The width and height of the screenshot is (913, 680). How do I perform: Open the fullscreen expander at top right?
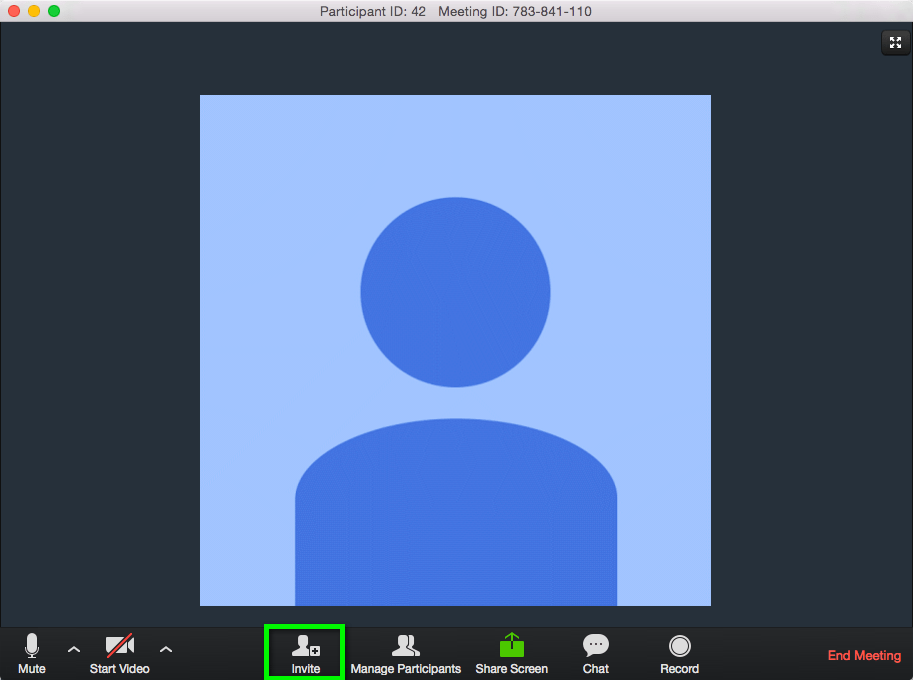click(895, 42)
